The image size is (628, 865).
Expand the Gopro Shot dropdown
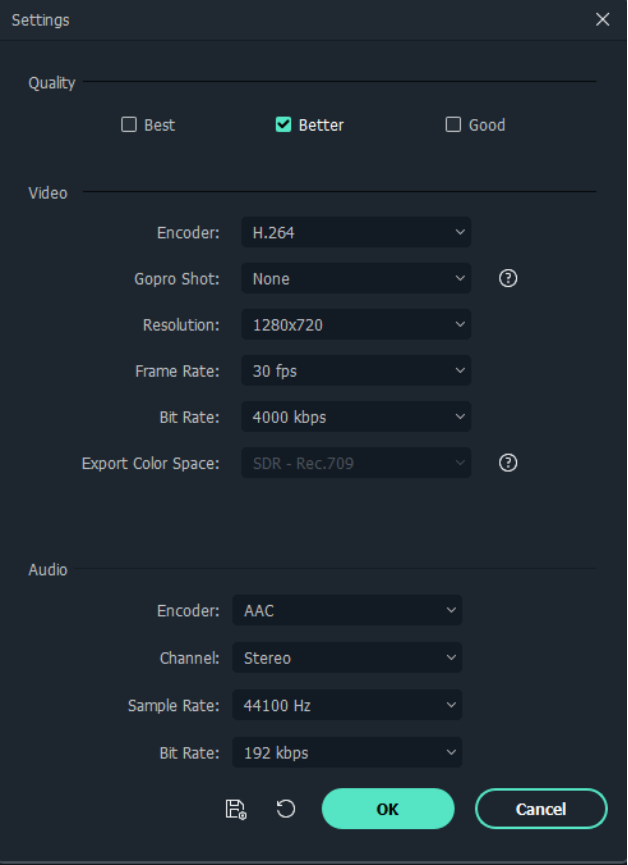pyautogui.click(x=355, y=279)
